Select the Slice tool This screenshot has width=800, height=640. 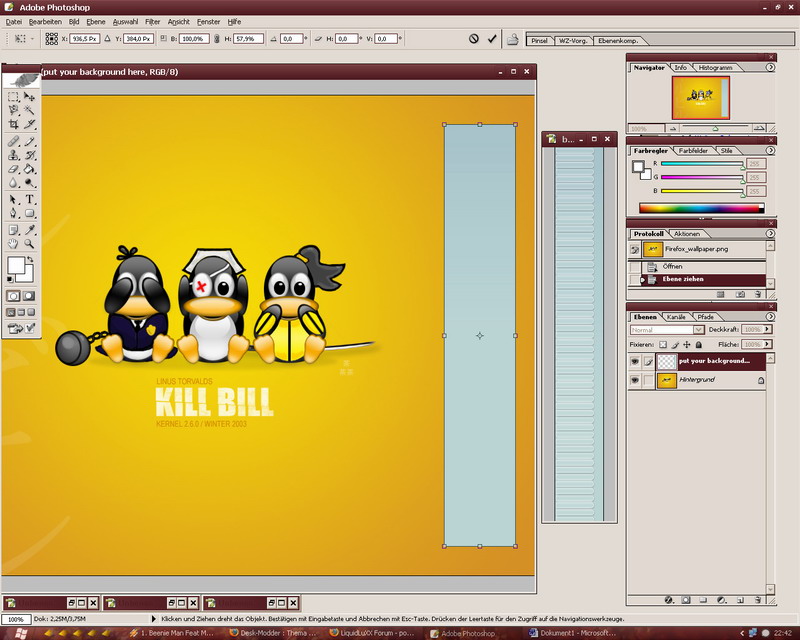tap(30, 124)
